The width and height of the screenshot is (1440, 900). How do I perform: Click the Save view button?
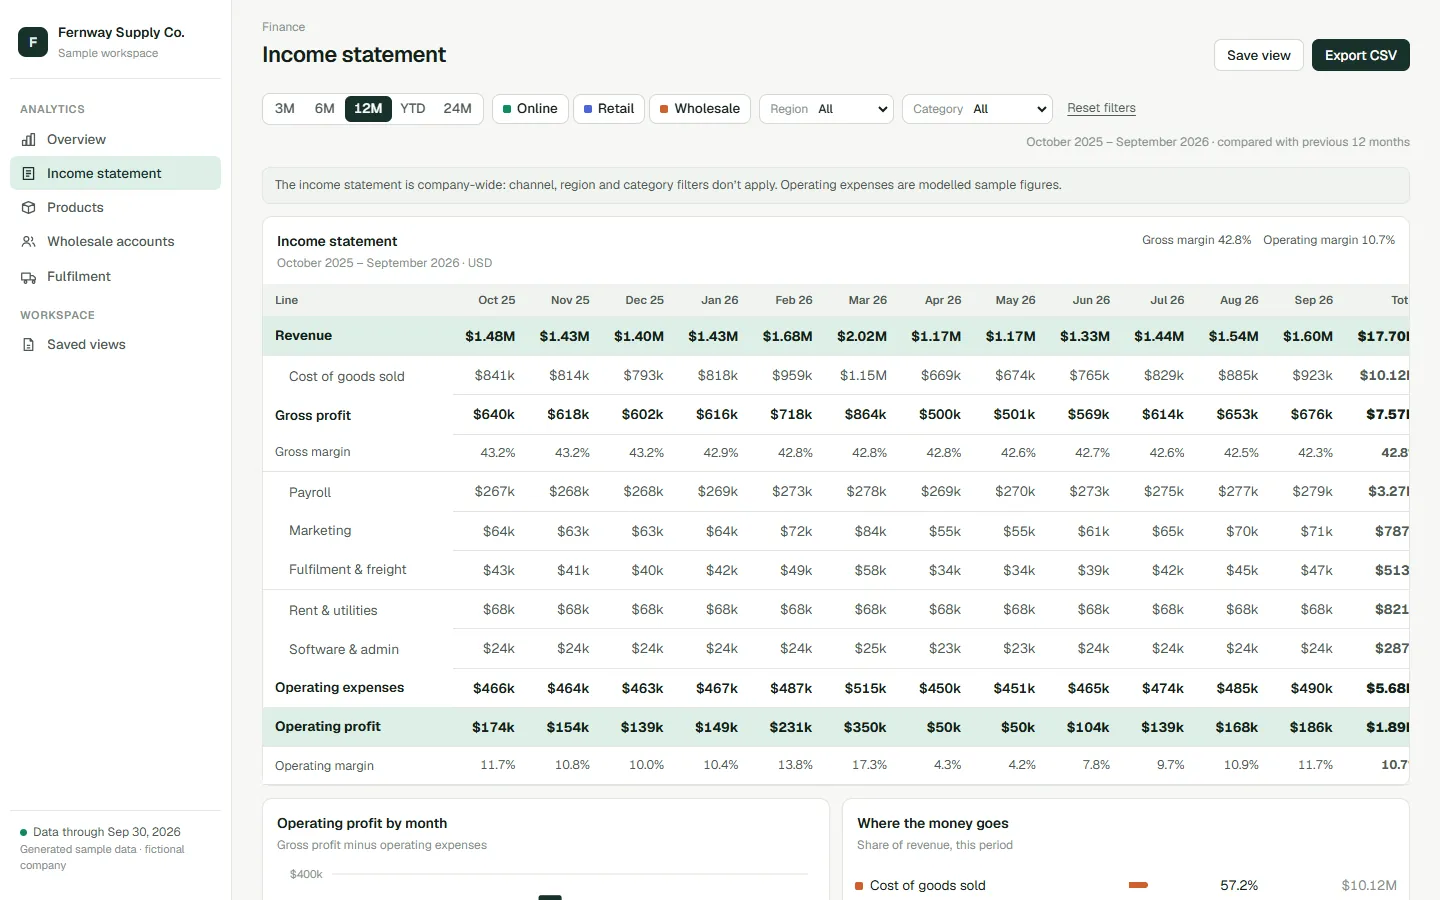pyautogui.click(x=1258, y=55)
